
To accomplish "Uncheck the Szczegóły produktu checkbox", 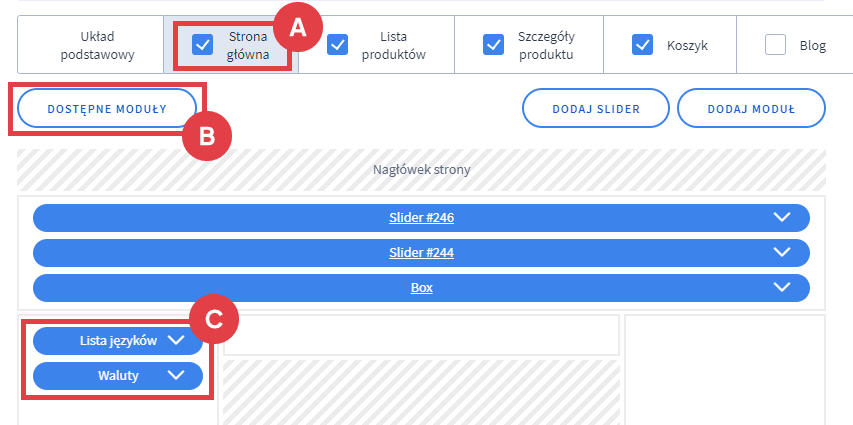I will pos(493,45).
